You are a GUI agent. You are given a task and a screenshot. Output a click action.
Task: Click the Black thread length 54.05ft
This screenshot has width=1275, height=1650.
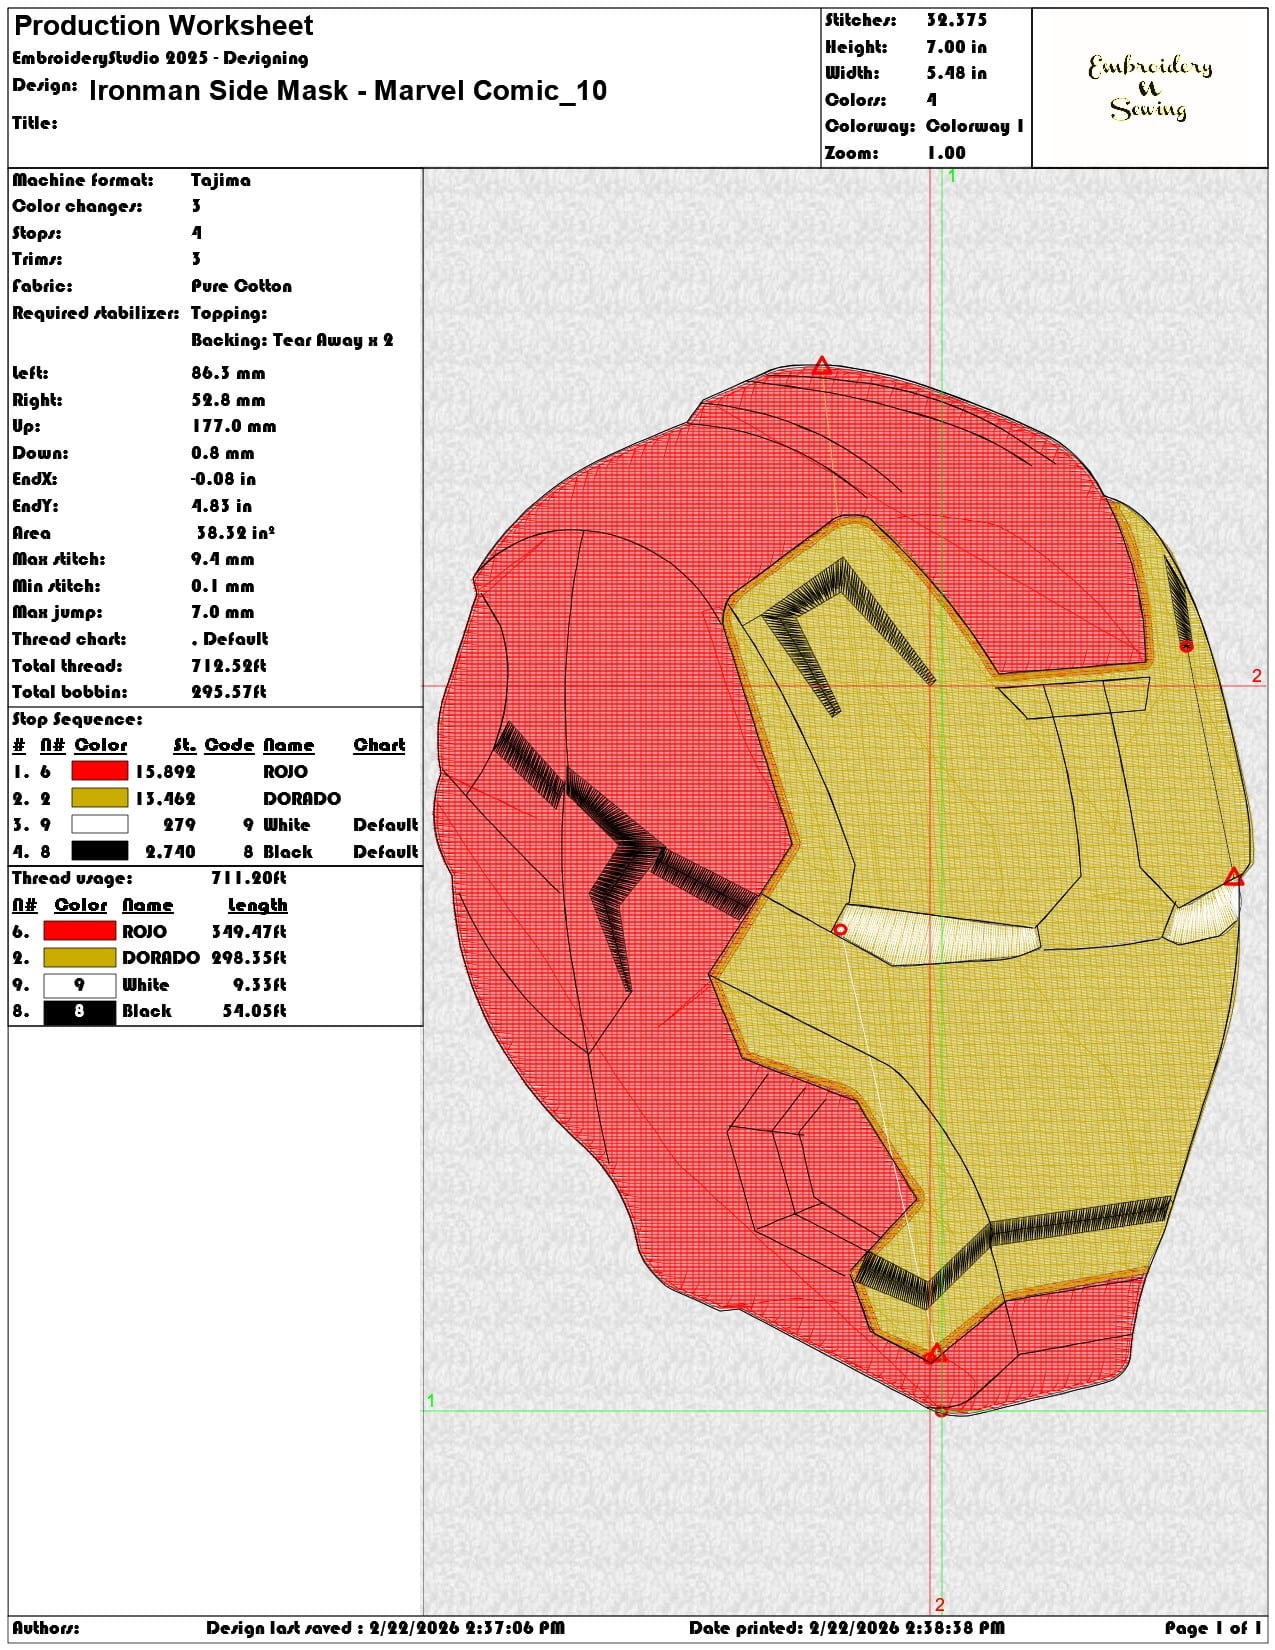tap(254, 1011)
